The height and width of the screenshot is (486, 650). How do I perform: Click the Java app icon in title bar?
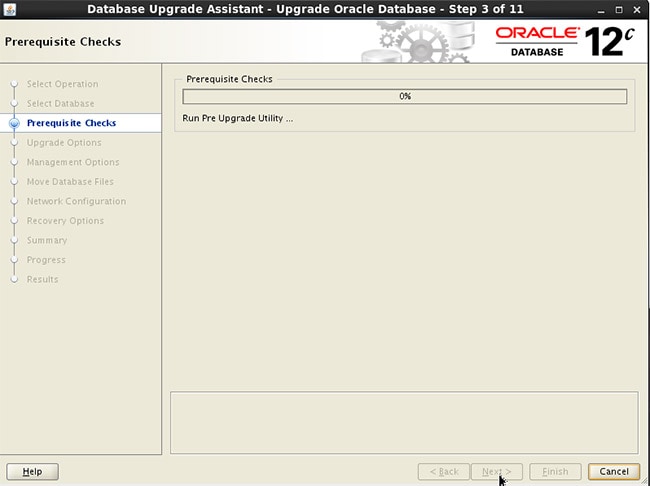pyautogui.click(x=9, y=9)
